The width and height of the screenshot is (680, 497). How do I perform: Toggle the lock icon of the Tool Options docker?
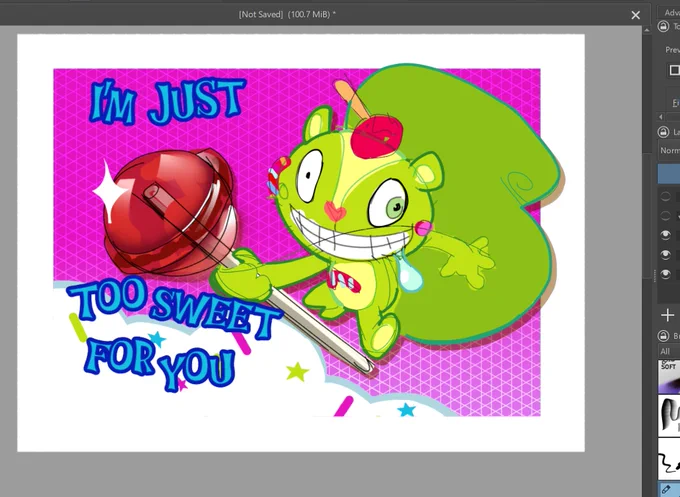[663, 26]
